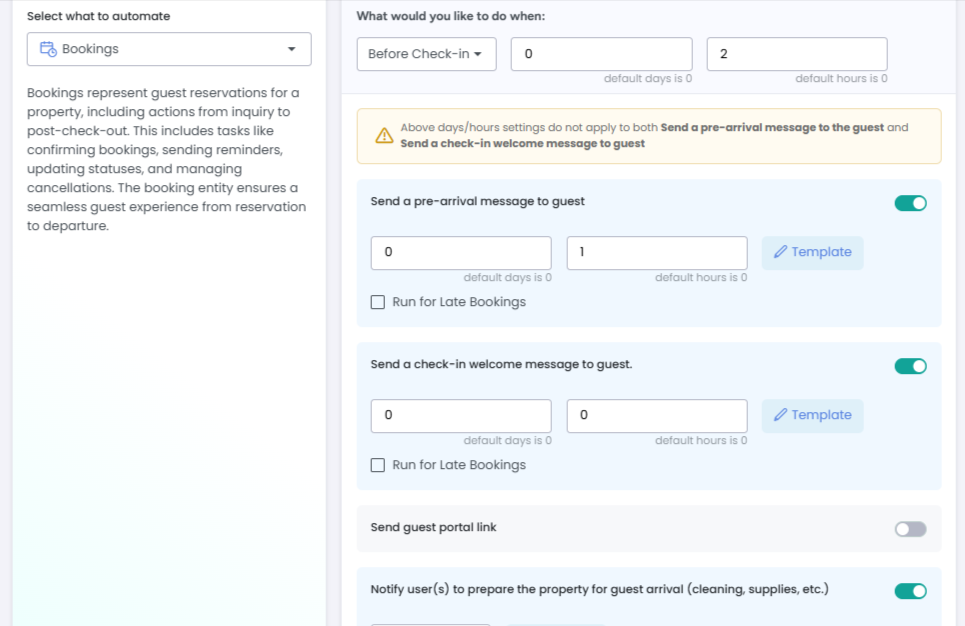Click check-in welcome days input field

(x=460, y=415)
